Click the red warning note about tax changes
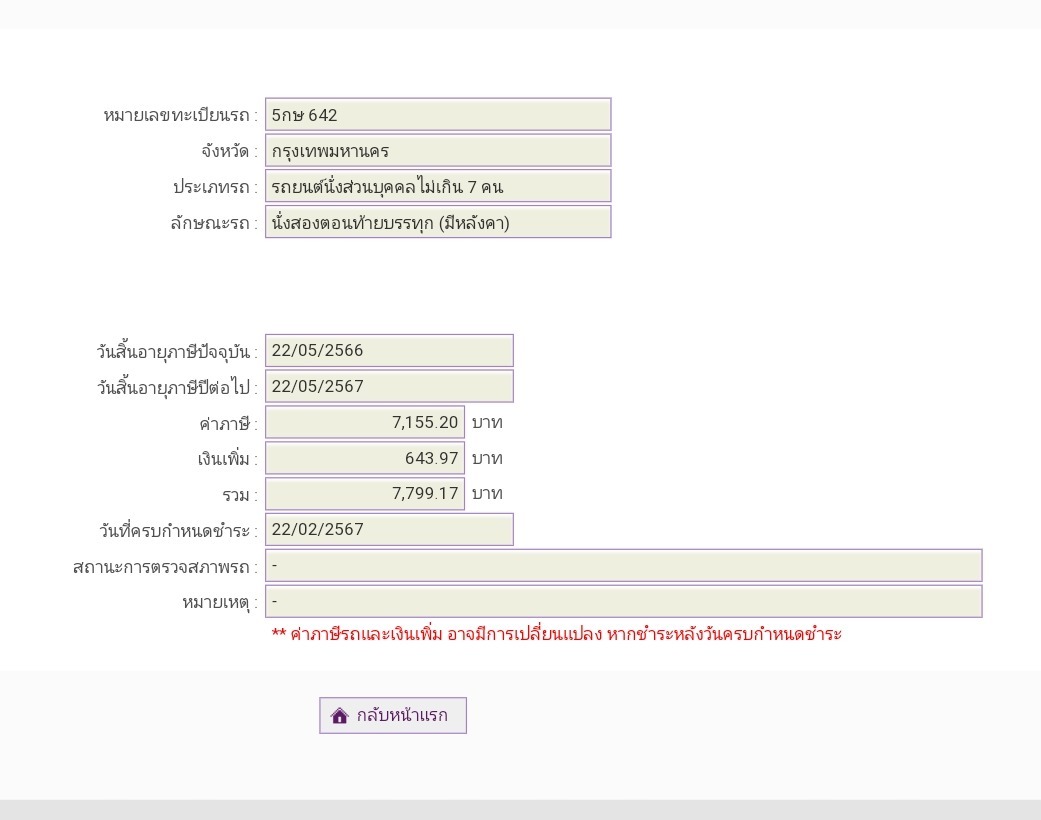Image resolution: width=1041 pixels, height=820 pixels. point(556,634)
